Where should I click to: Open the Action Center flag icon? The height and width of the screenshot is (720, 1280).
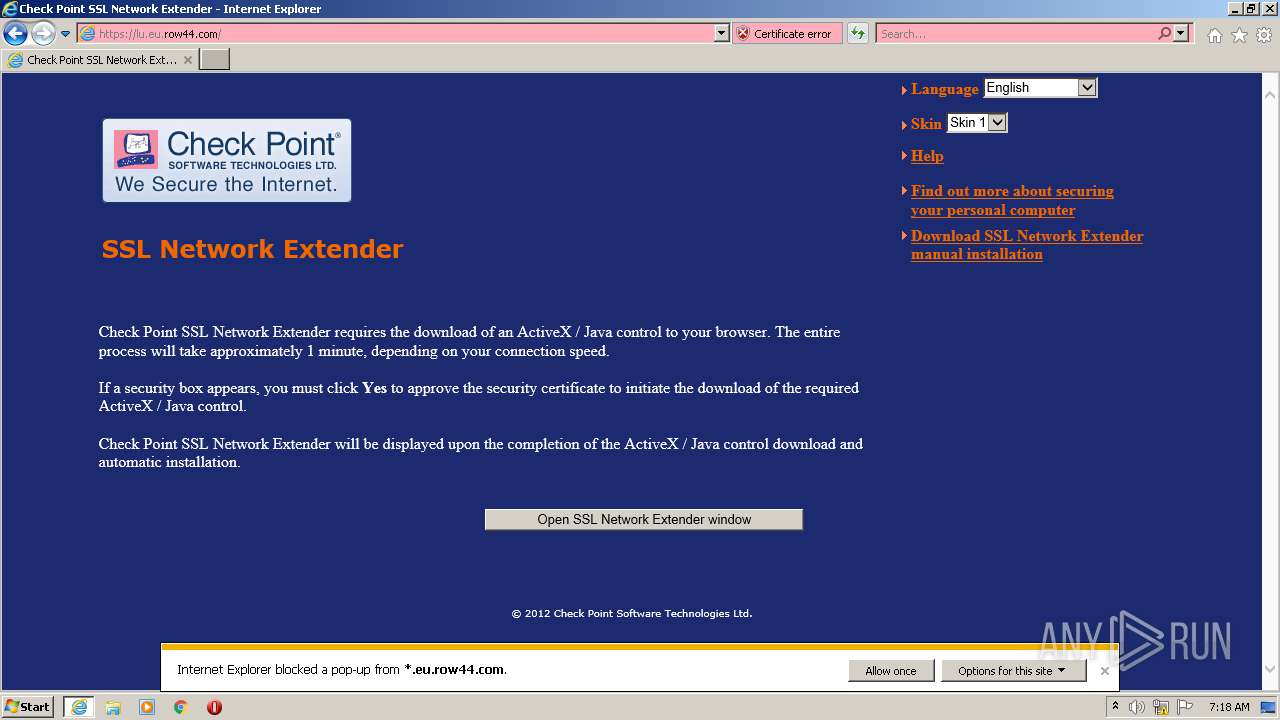[x=1186, y=707]
